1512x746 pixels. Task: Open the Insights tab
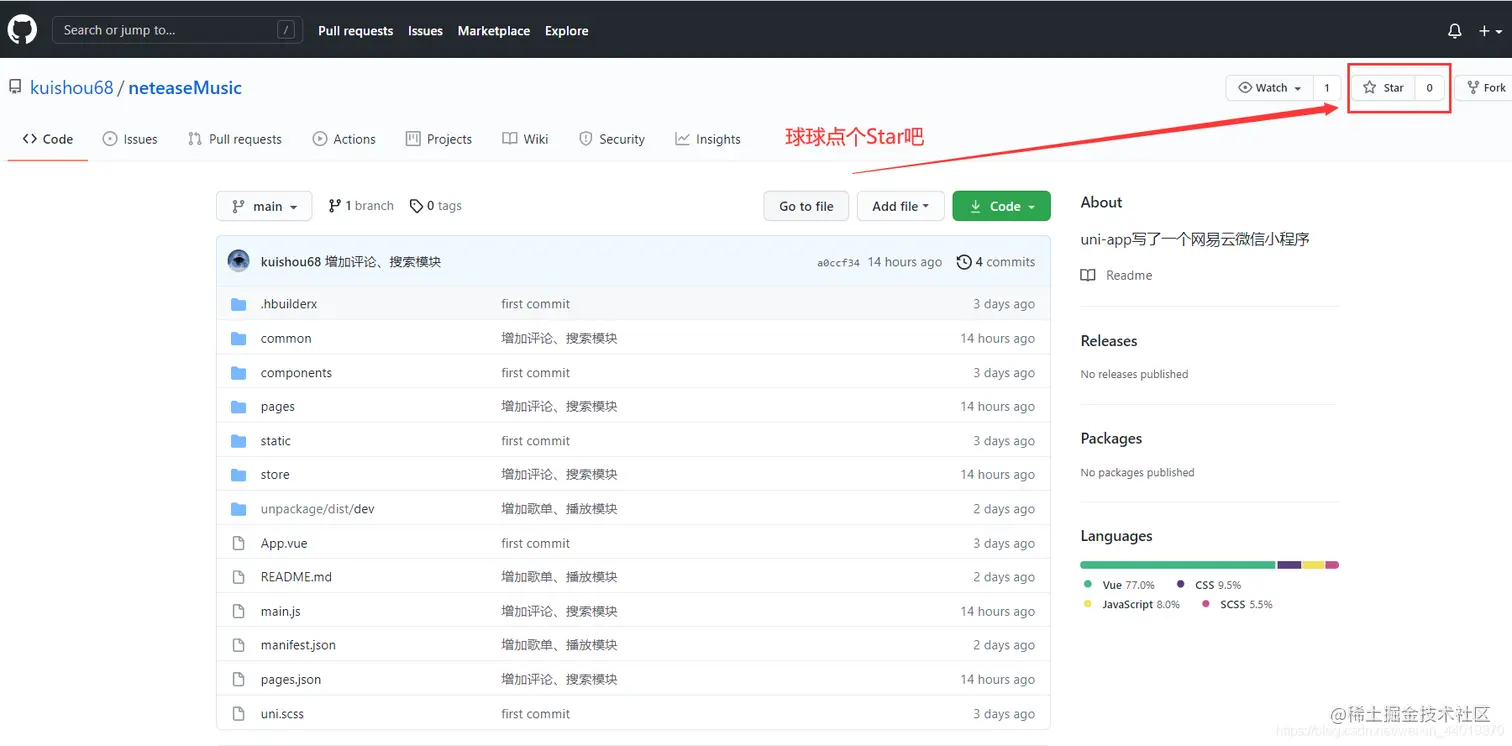708,139
